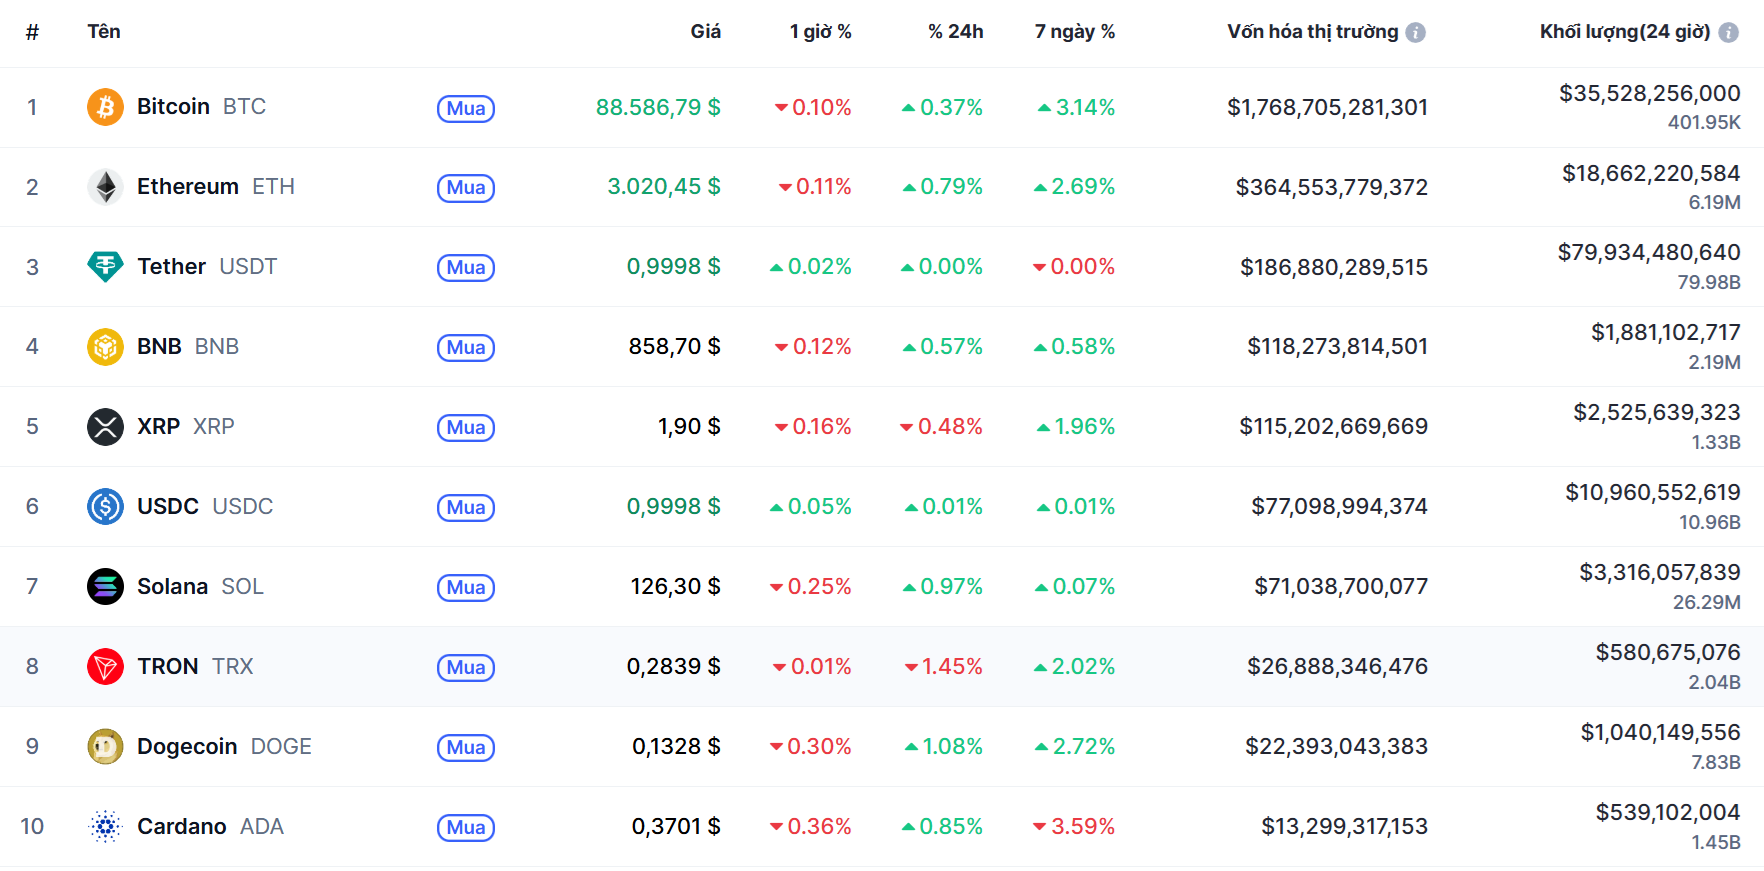
Task: Click the BNB coin logo icon
Action: [x=105, y=347]
